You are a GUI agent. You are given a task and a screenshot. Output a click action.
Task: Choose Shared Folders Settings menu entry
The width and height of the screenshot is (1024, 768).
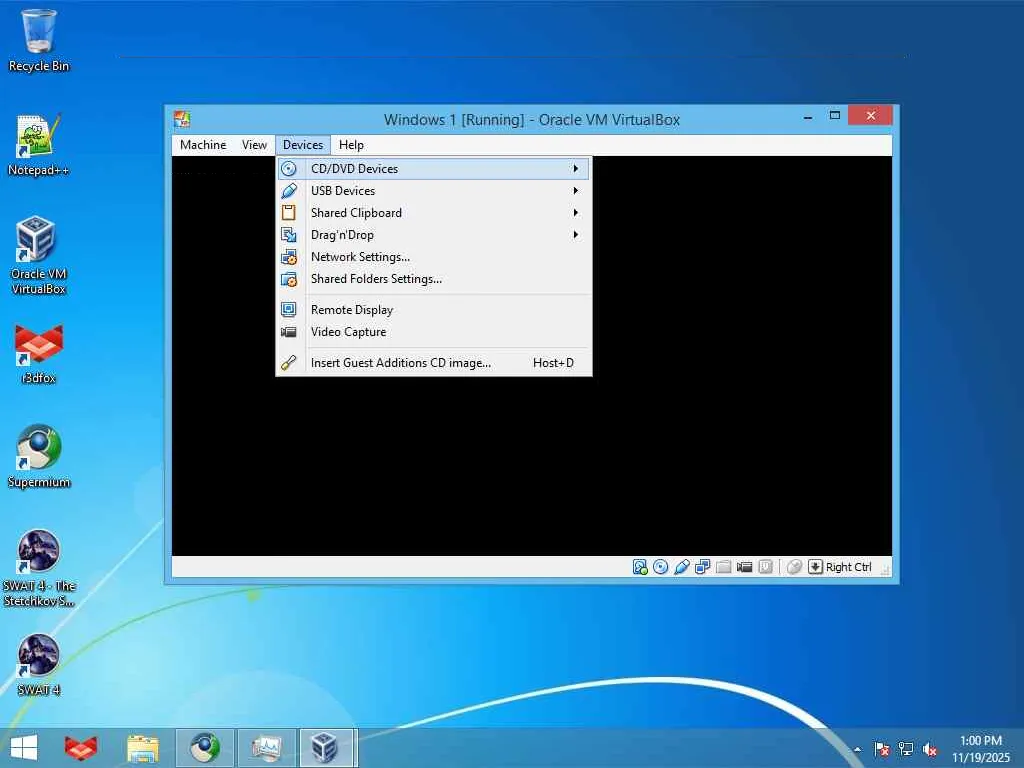(434, 279)
